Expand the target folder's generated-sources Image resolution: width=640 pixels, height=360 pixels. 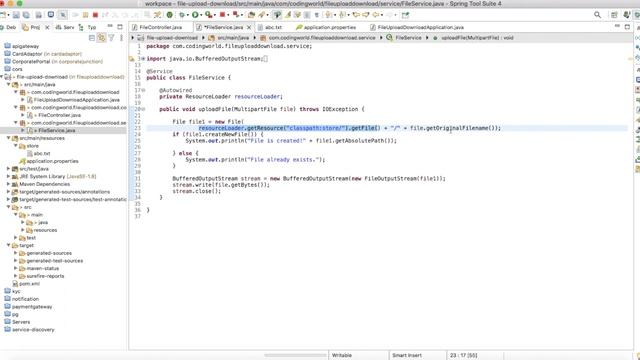click(16, 253)
